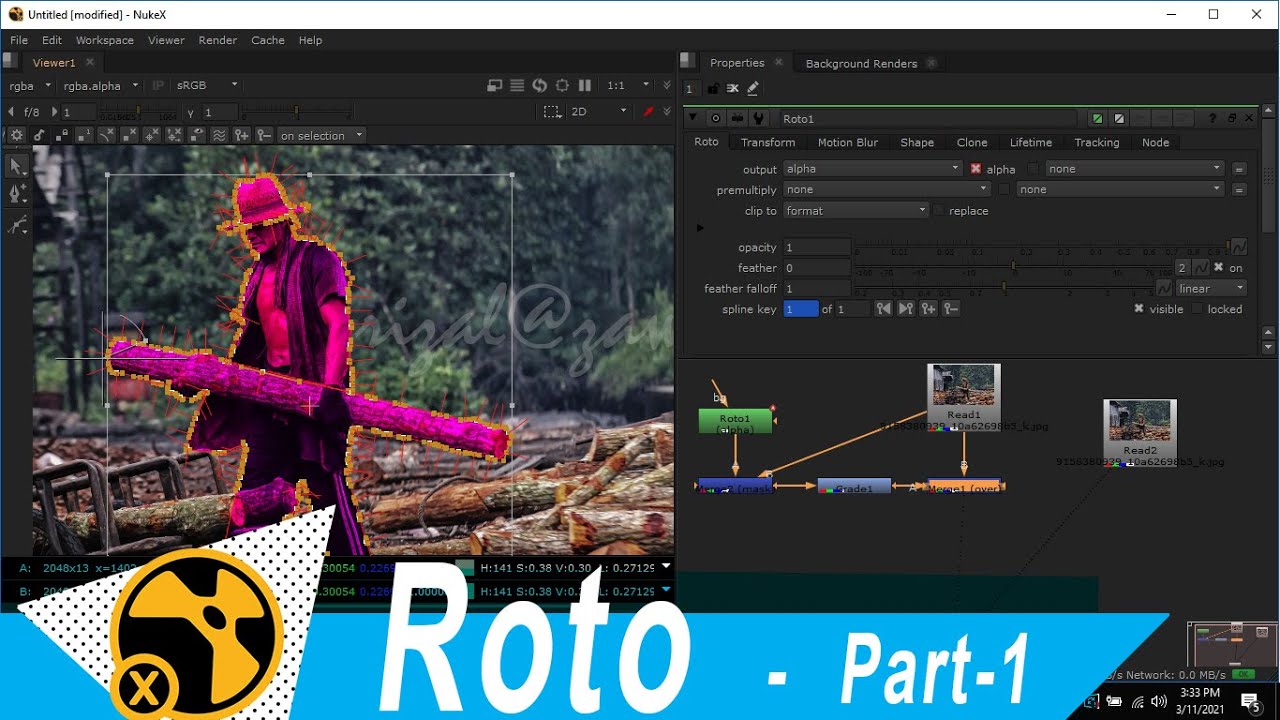
Task: Enable the locked checkbox
Action: pyautogui.click(x=1196, y=309)
